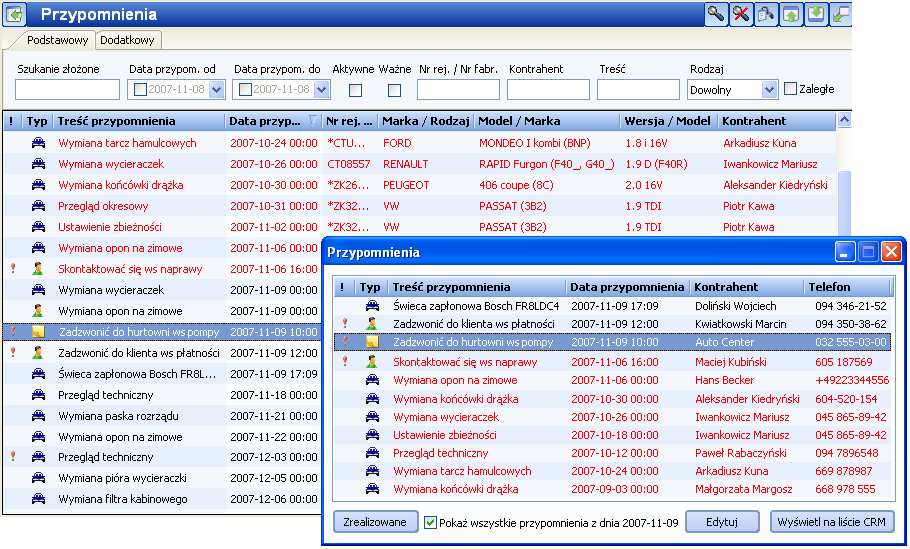This screenshot has height=549, width=910.
Task: Click the clear search icon with red X
Action: pyautogui.click(x=741, y=14)
